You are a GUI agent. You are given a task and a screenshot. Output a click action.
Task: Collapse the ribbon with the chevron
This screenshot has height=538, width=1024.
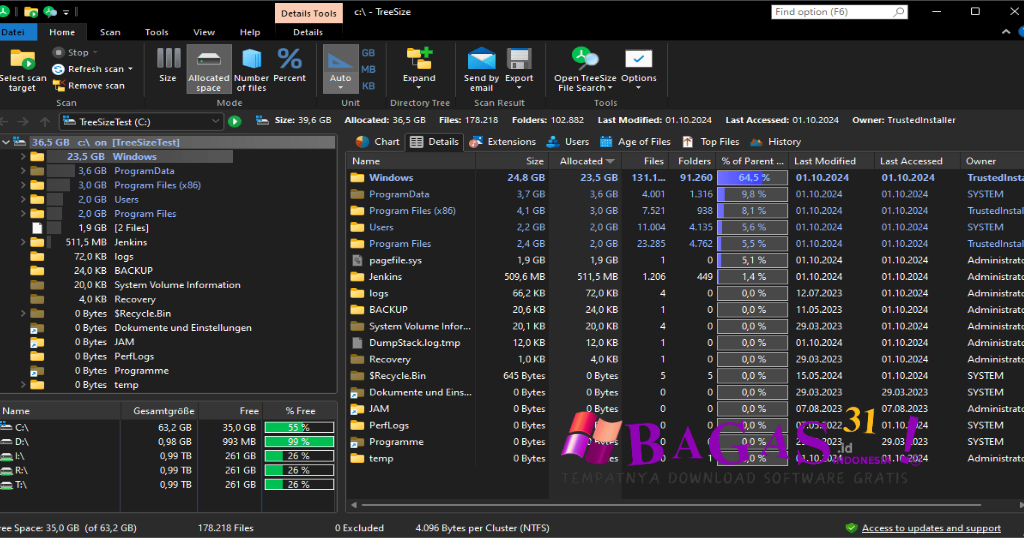pos(1006,32)
